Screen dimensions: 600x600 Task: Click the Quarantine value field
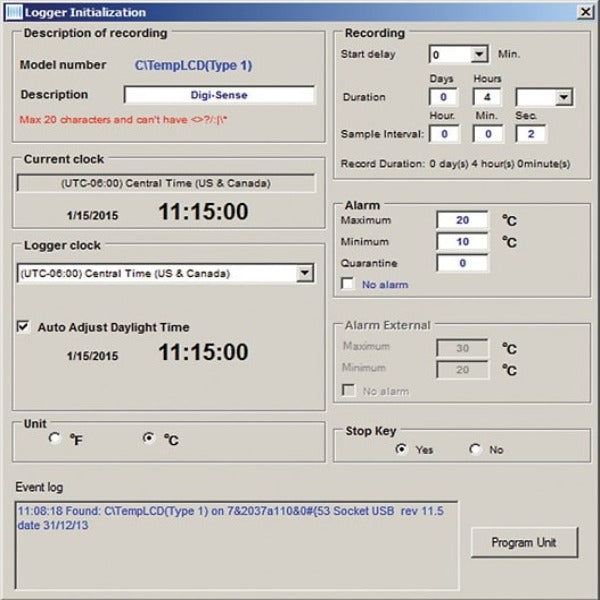point(462,264)
